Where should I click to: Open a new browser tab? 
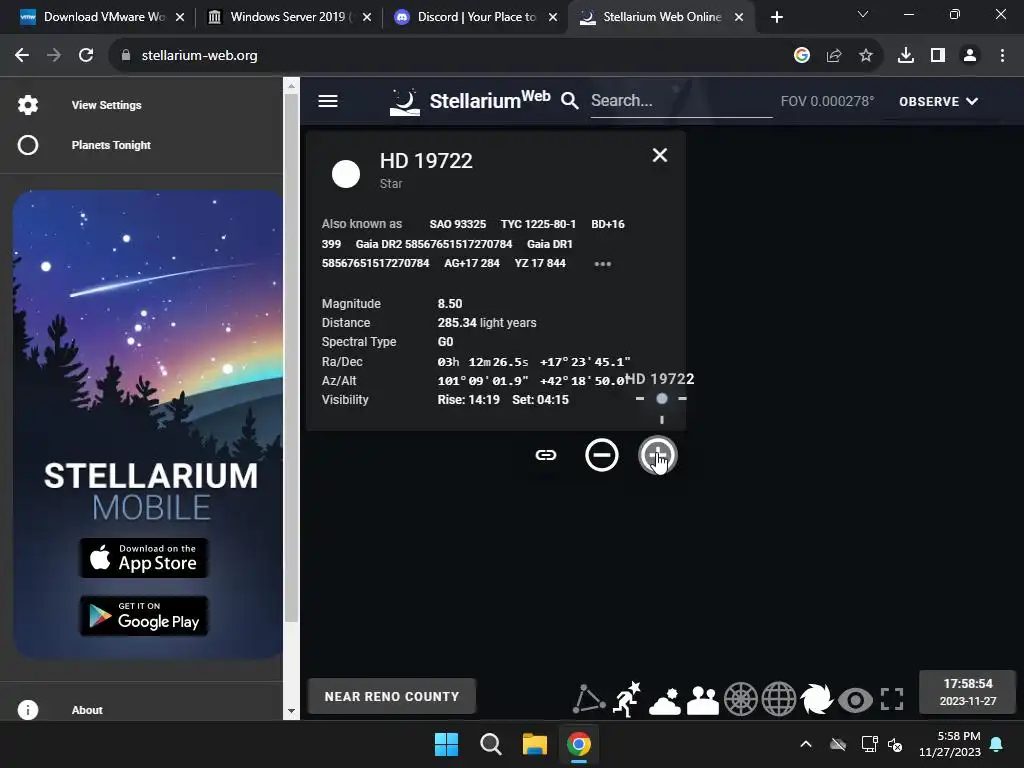coord(776,17)
